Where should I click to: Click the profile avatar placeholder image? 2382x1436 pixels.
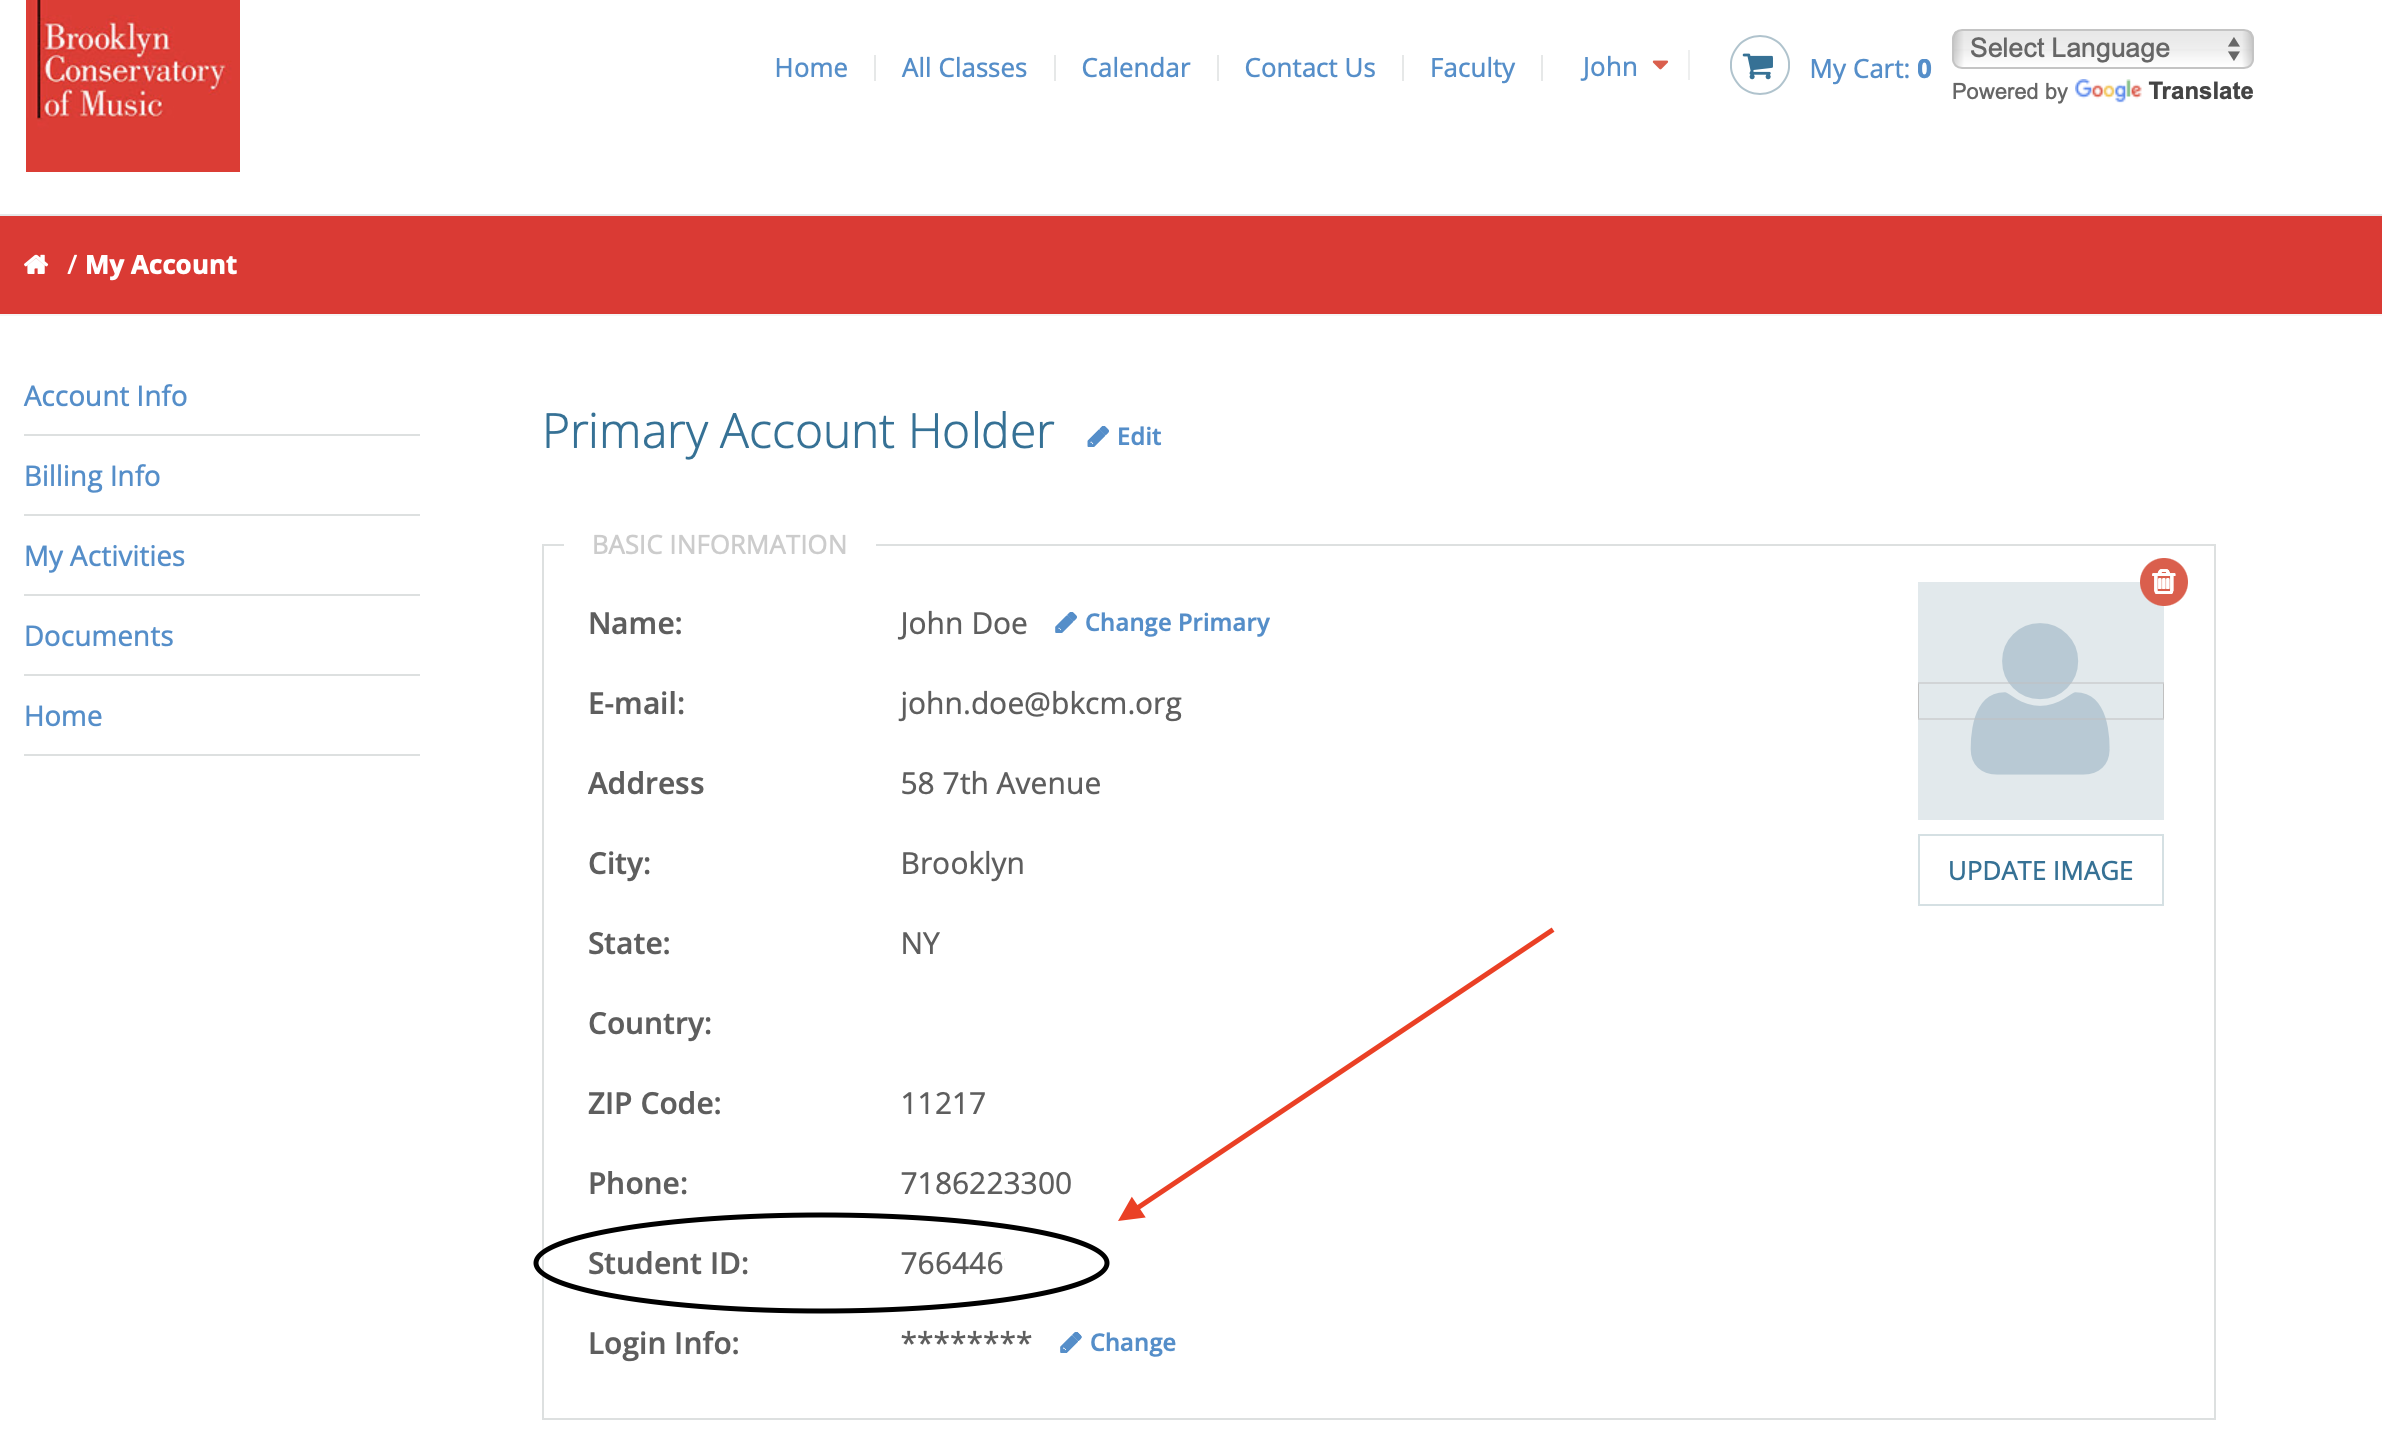pos(2040,700)
